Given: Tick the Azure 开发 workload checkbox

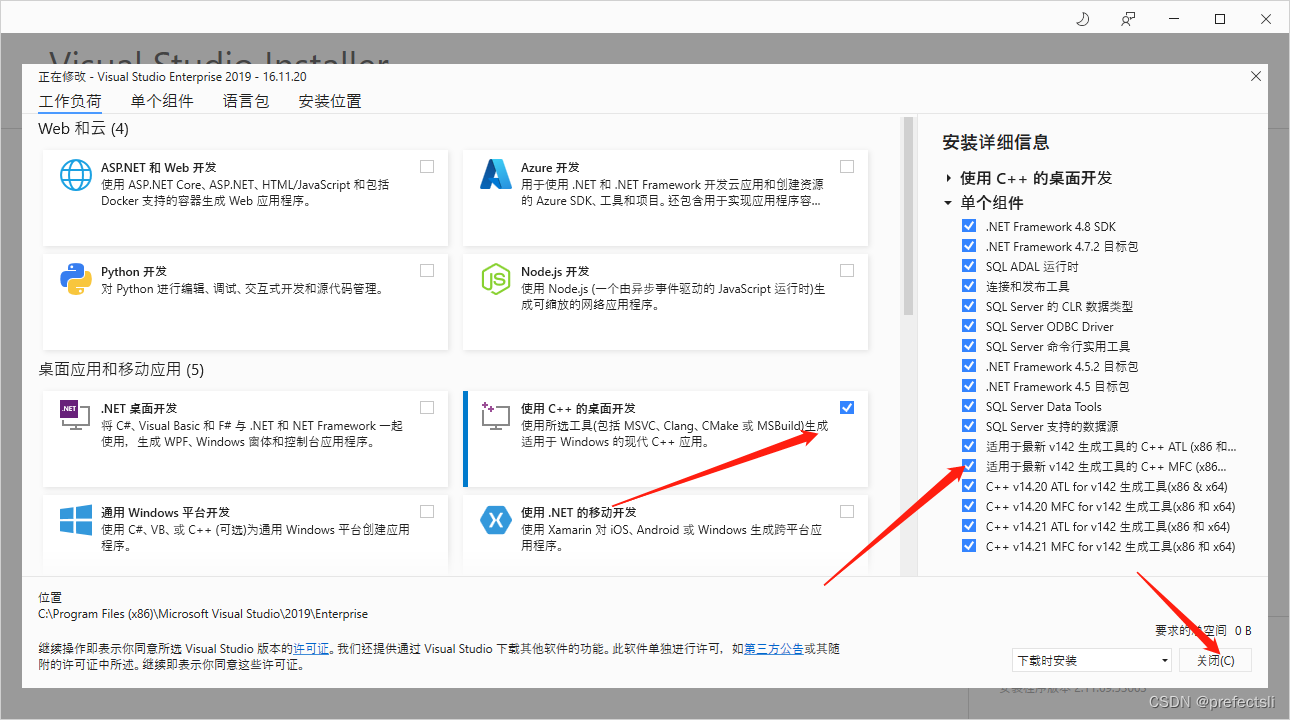Looking at the screenshot, I should (847, 166).
